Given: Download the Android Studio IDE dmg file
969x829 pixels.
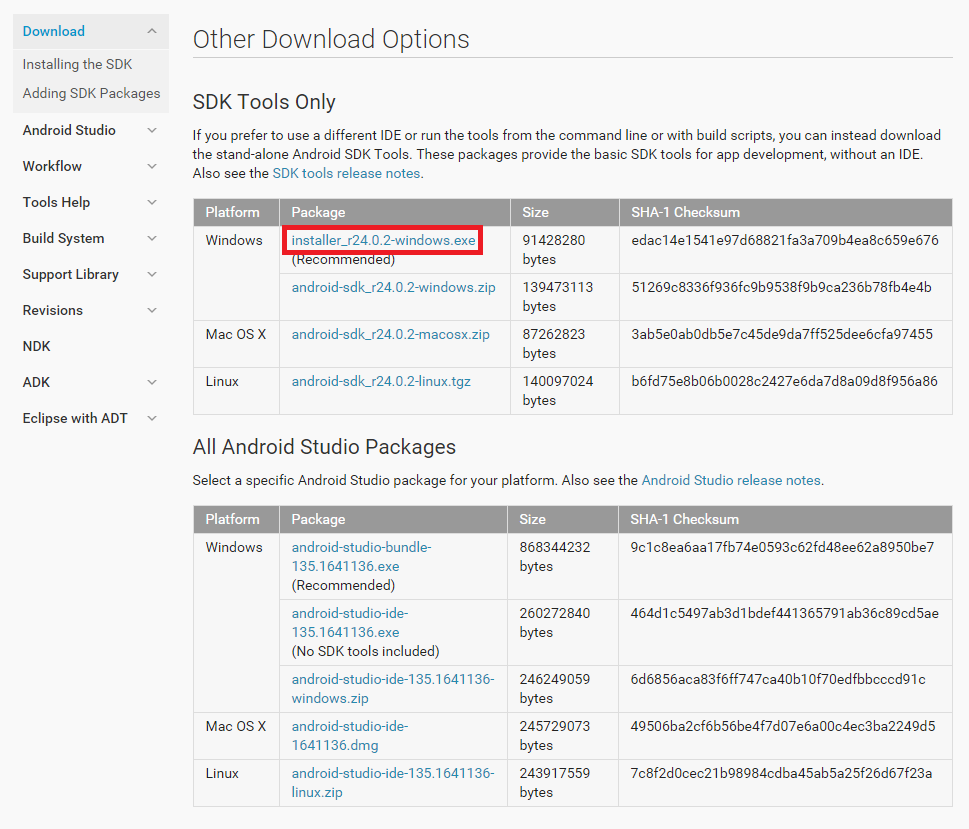Looking at the screenshot, I should coord(349,736).
